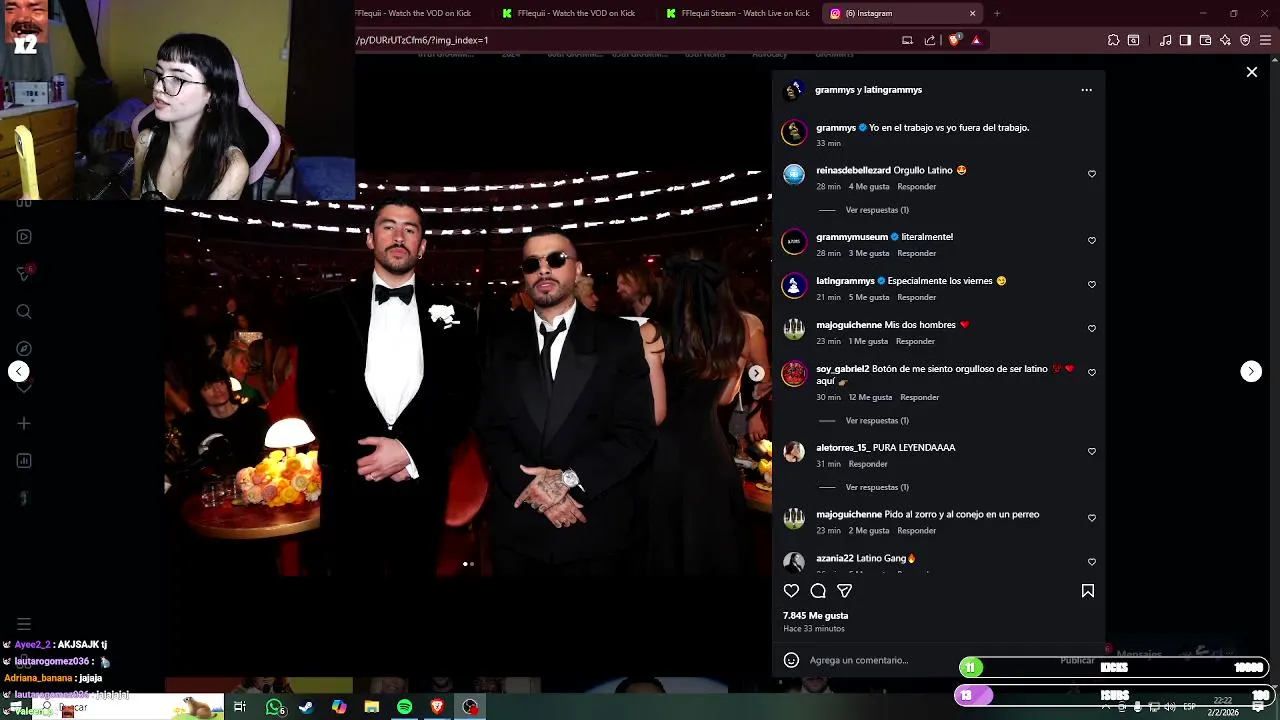The height and width of the screenshot is (720, 1280).
Task: Like the grammymuseum comment
Action: pos(1092,241)
